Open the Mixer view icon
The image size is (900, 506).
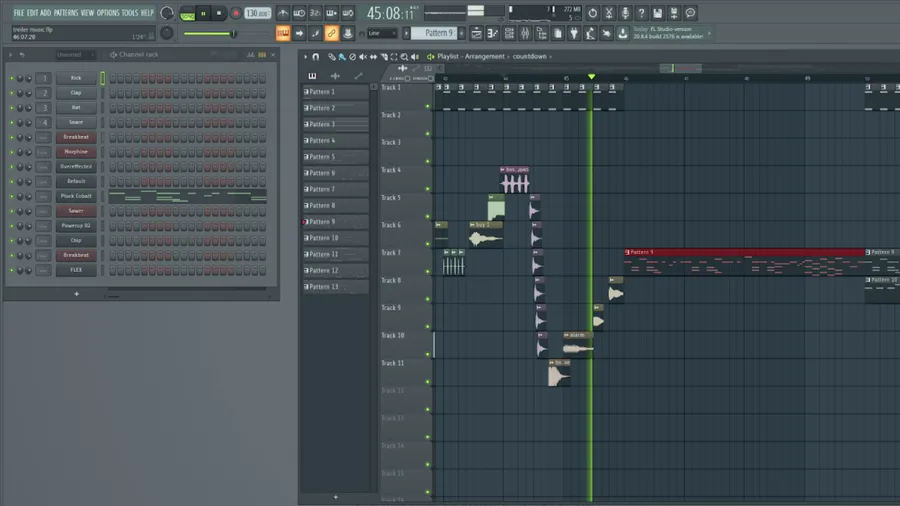(525, 33)
